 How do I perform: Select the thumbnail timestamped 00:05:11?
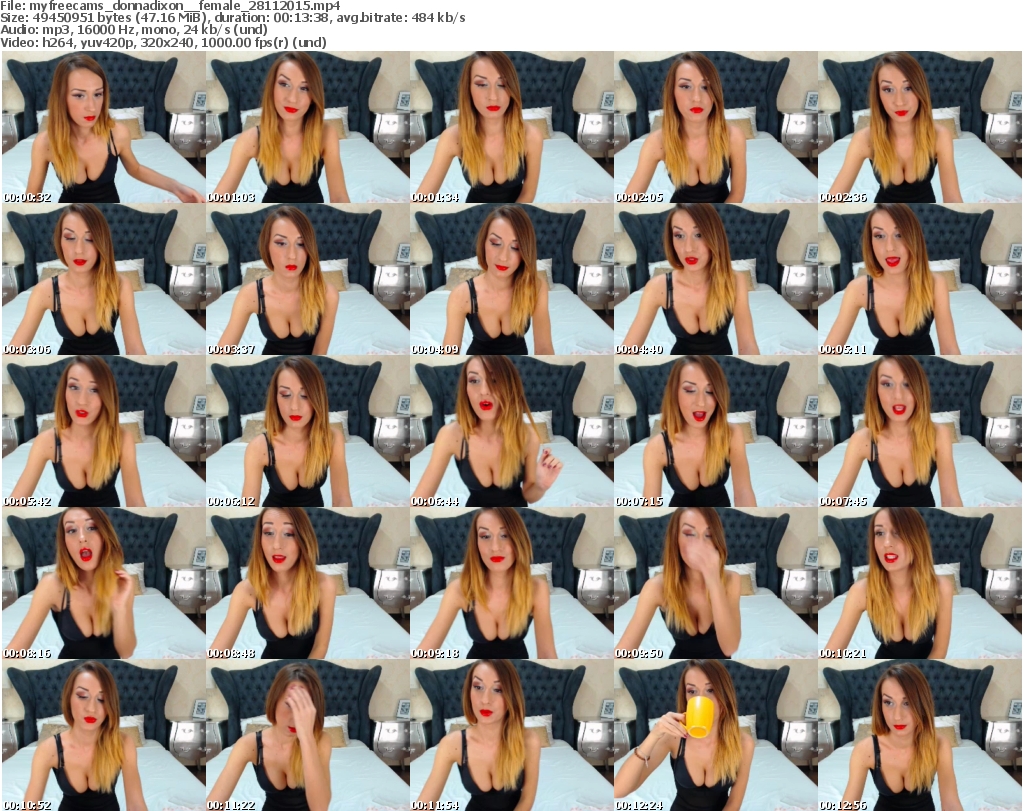coord(920,279)
